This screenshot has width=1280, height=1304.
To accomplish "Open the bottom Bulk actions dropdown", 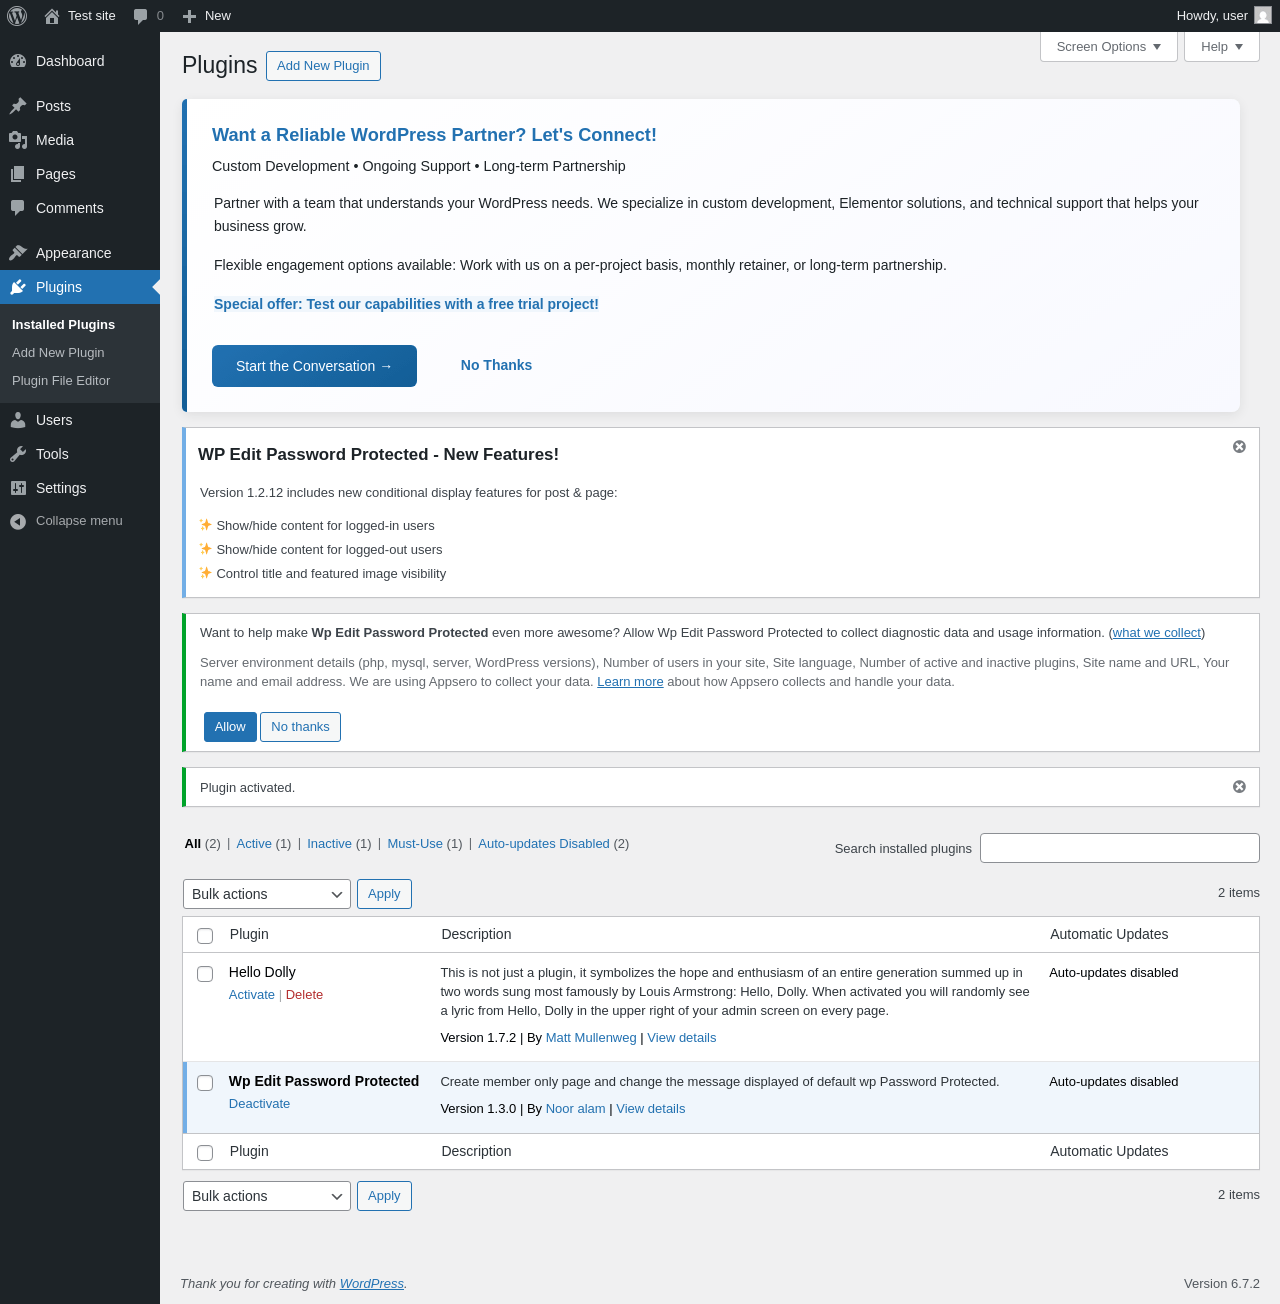I will tap(267, 1196).
